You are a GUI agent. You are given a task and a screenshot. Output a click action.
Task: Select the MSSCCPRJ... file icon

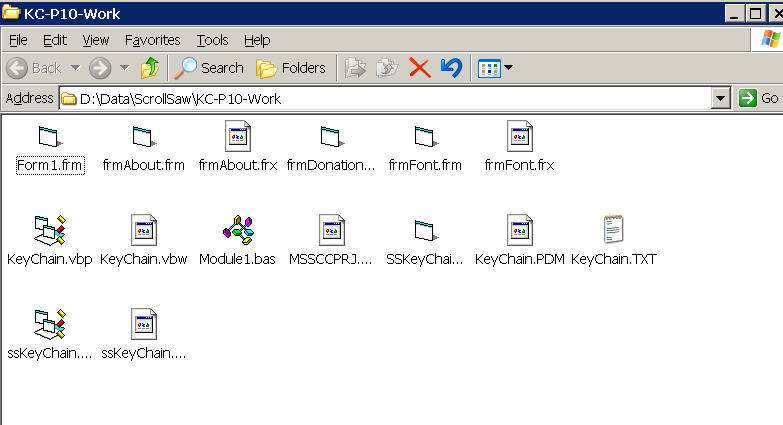coord(332,230)
